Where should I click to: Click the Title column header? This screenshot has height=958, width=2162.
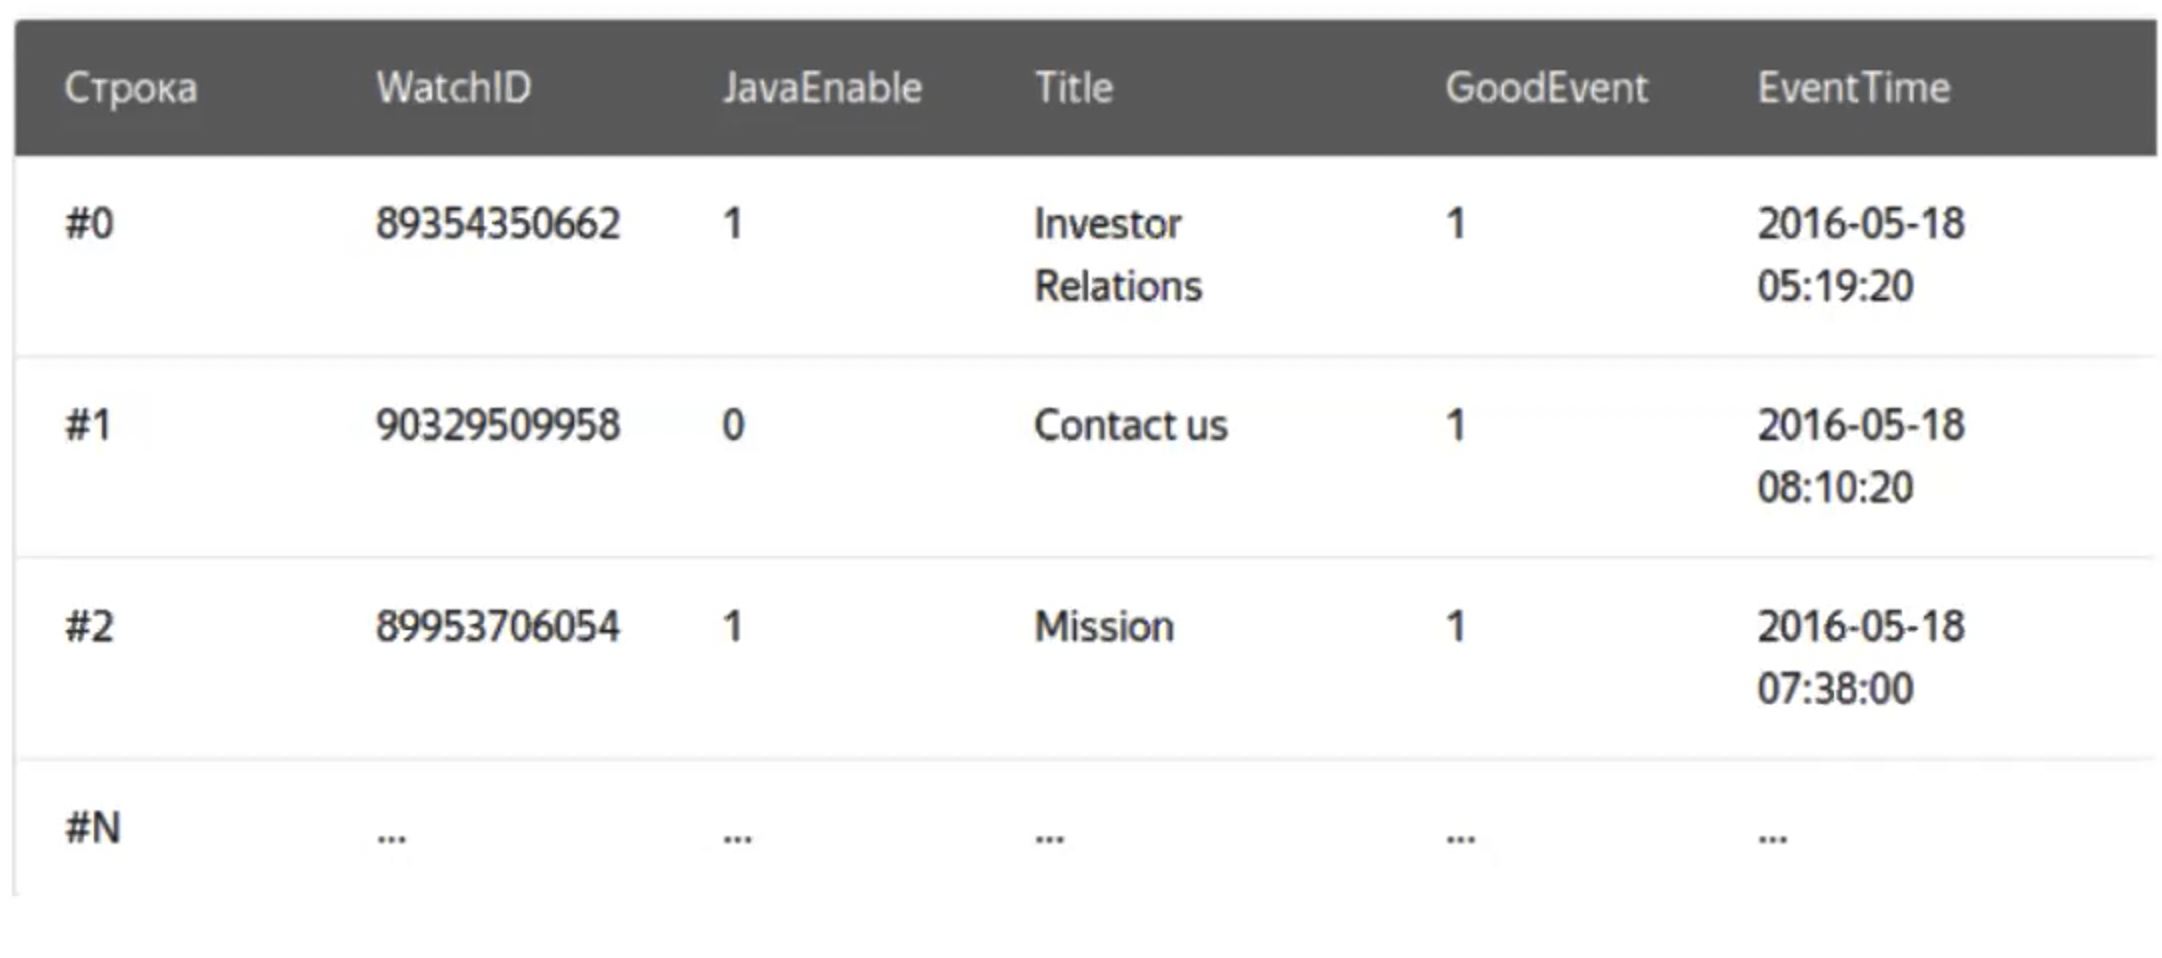pyautogui.click(x=1073, y=88)
